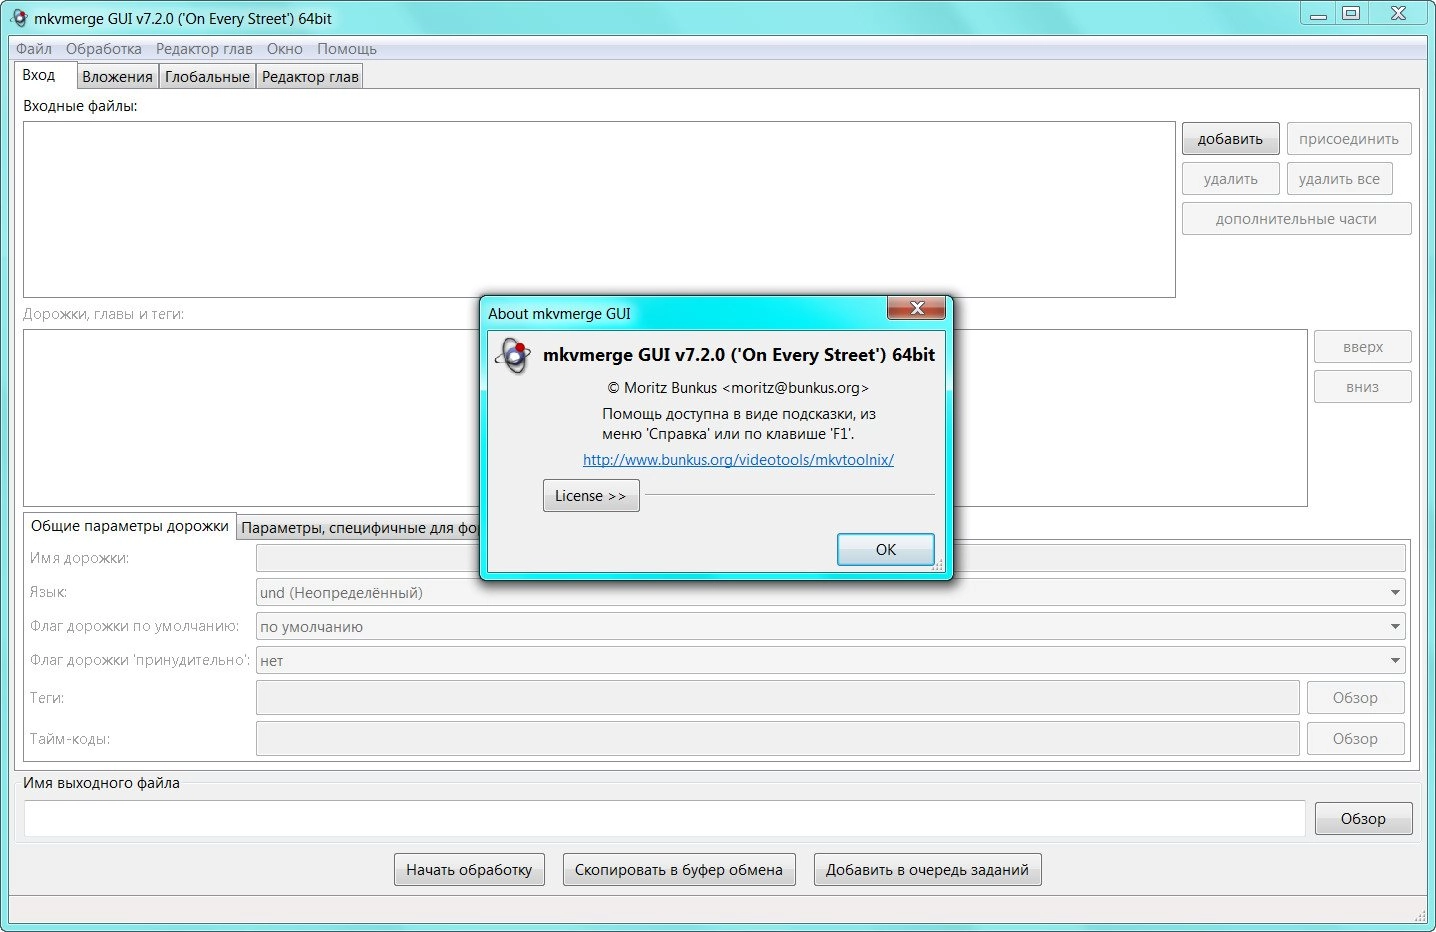Viewport: 1436px width, 932px height.
Task: Click Добавить в очередь заданий button
Action: click(x=927, y=870)
